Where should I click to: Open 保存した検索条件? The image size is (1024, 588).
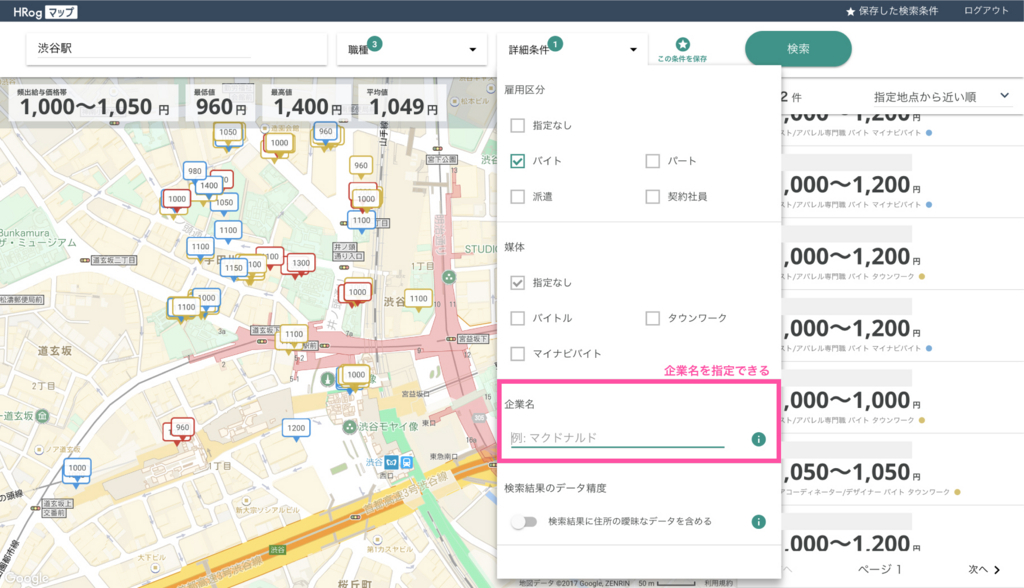(x=892, y=11)
